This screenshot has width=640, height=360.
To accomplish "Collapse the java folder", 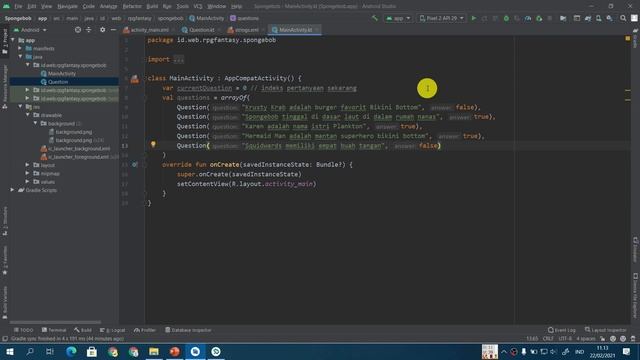I will coord(20,57).
